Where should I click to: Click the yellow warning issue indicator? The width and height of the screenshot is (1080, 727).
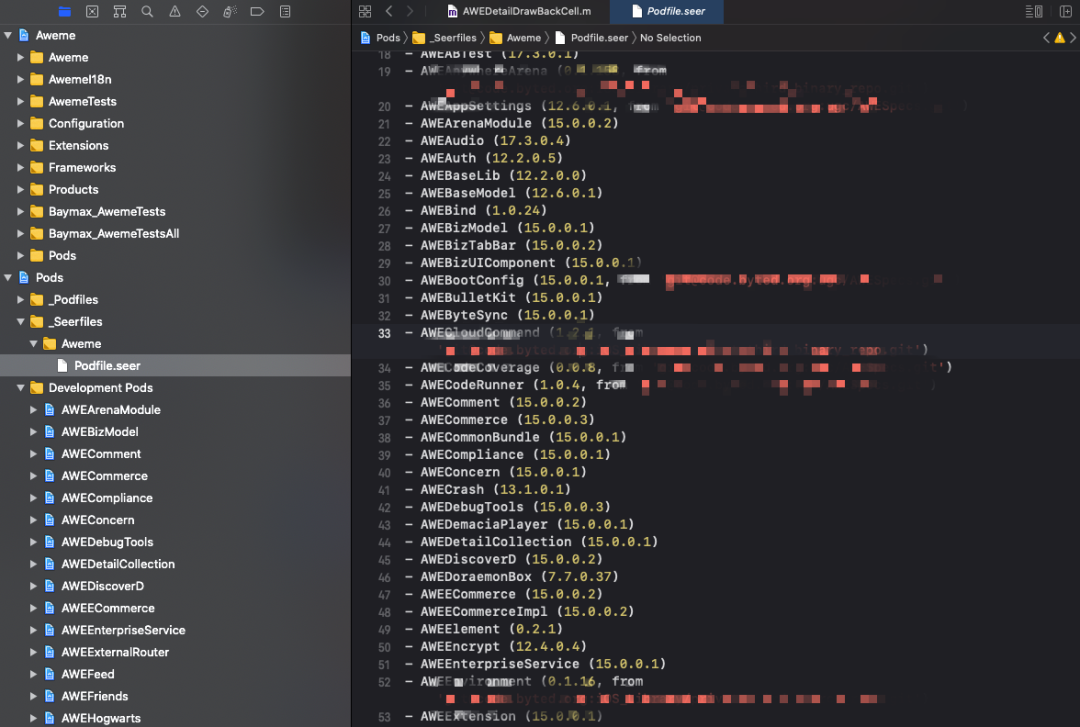tap(1059, 38)
